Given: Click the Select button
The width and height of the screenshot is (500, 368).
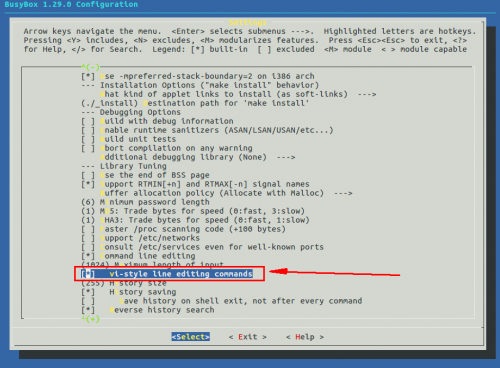Looking at the screenshot, I should pyautogui.click(x=191, y=337).
